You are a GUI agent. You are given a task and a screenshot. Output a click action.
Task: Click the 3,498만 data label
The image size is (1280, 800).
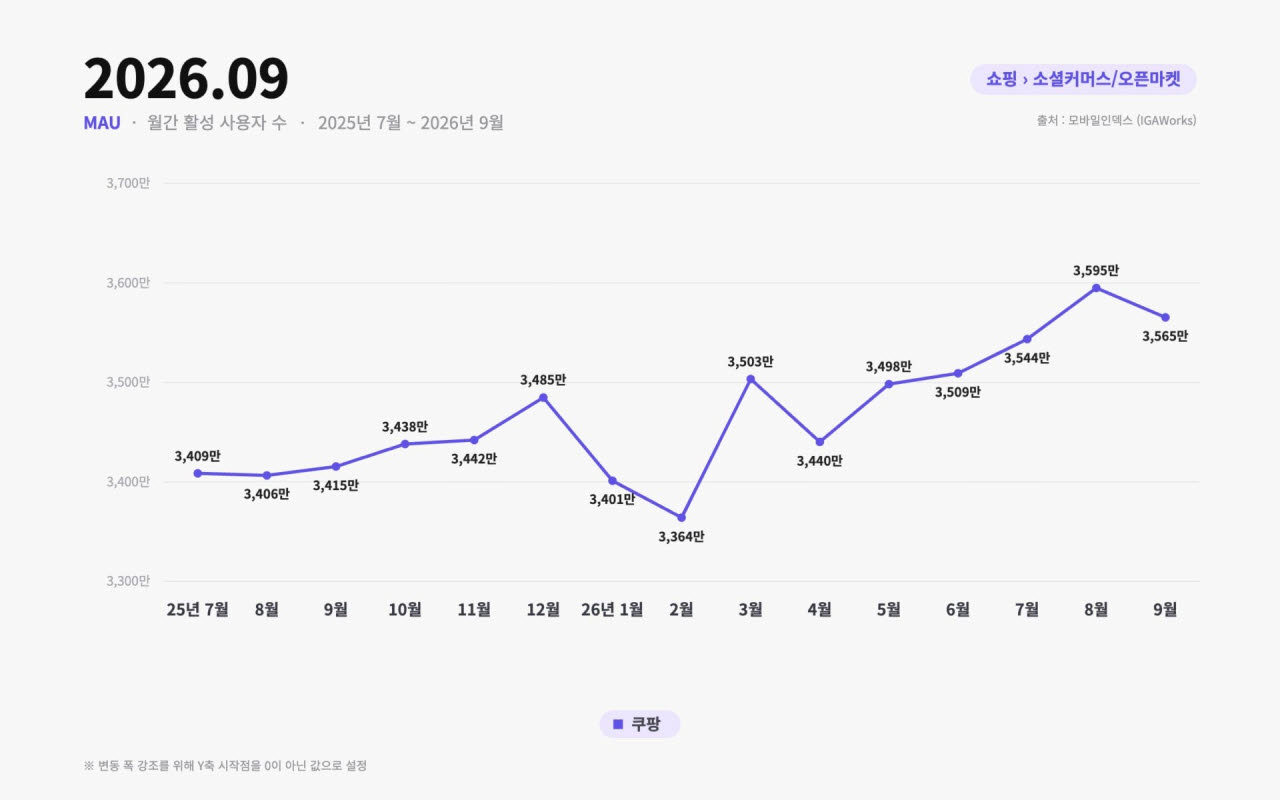[888, 367]
